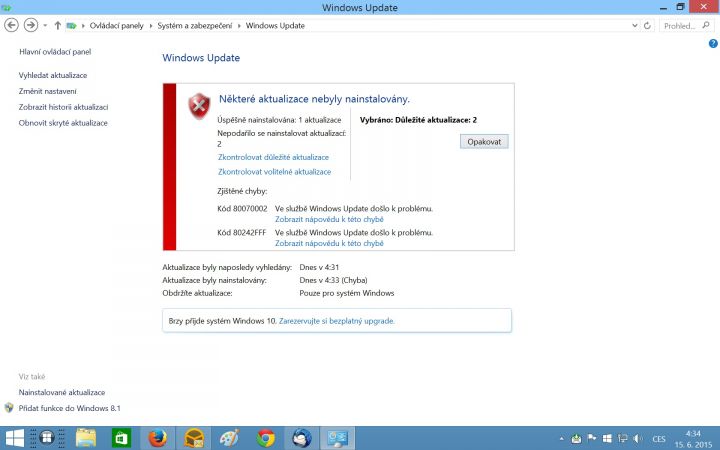Refresh the address bar location
Viewport: 720px width, 450px height.
[x=647, y=26]
